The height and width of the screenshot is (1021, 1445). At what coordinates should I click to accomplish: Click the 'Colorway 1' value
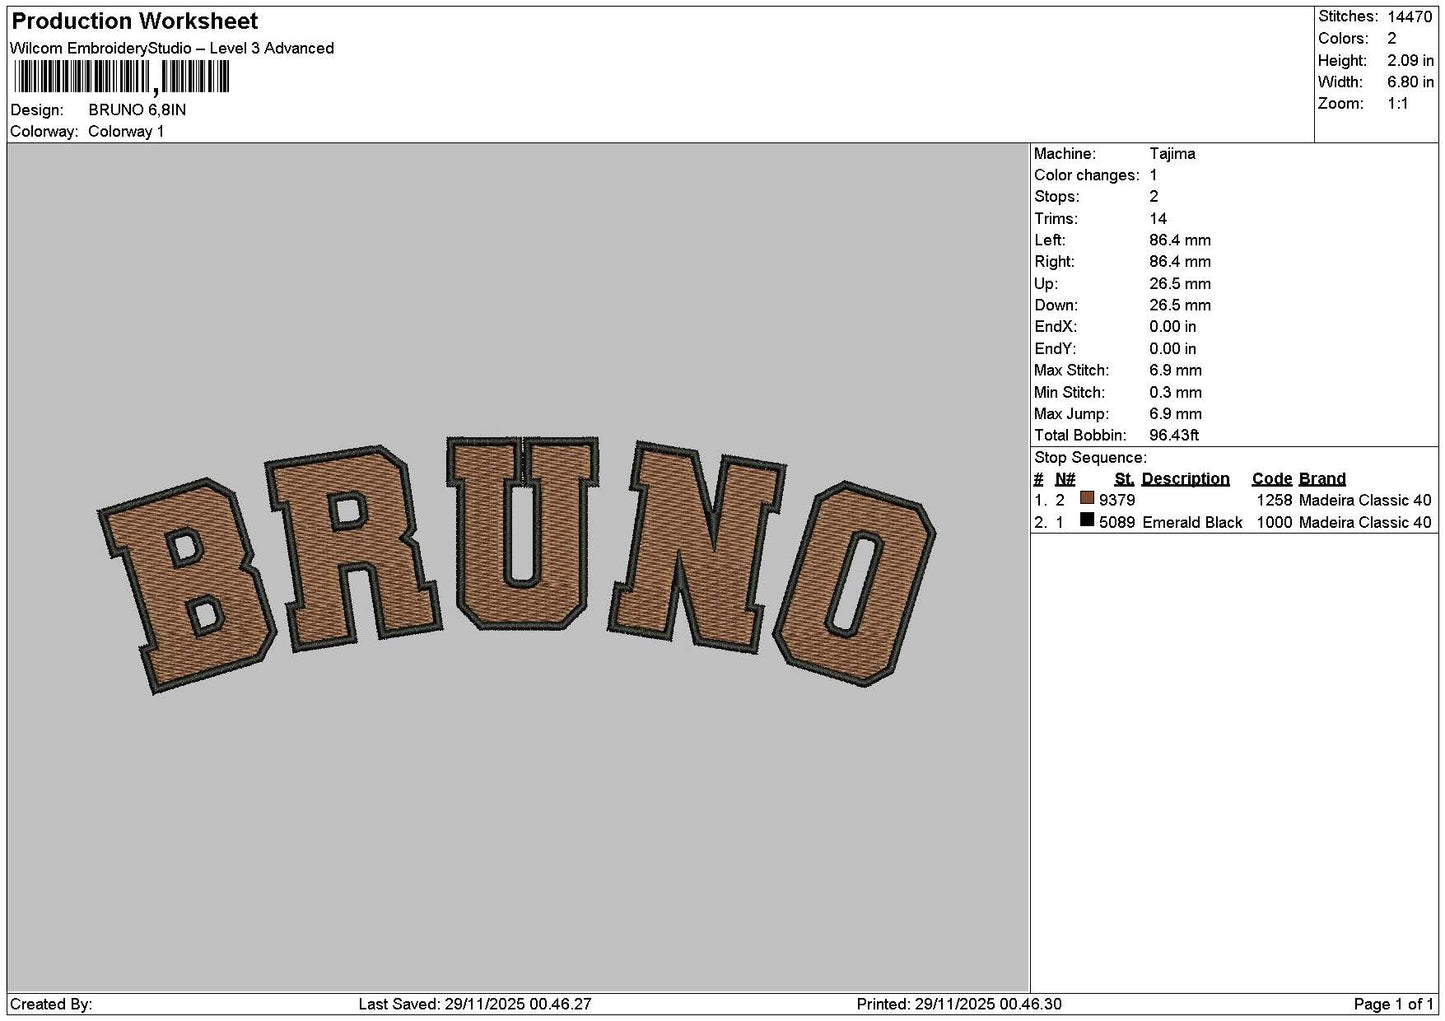[126, 131]
